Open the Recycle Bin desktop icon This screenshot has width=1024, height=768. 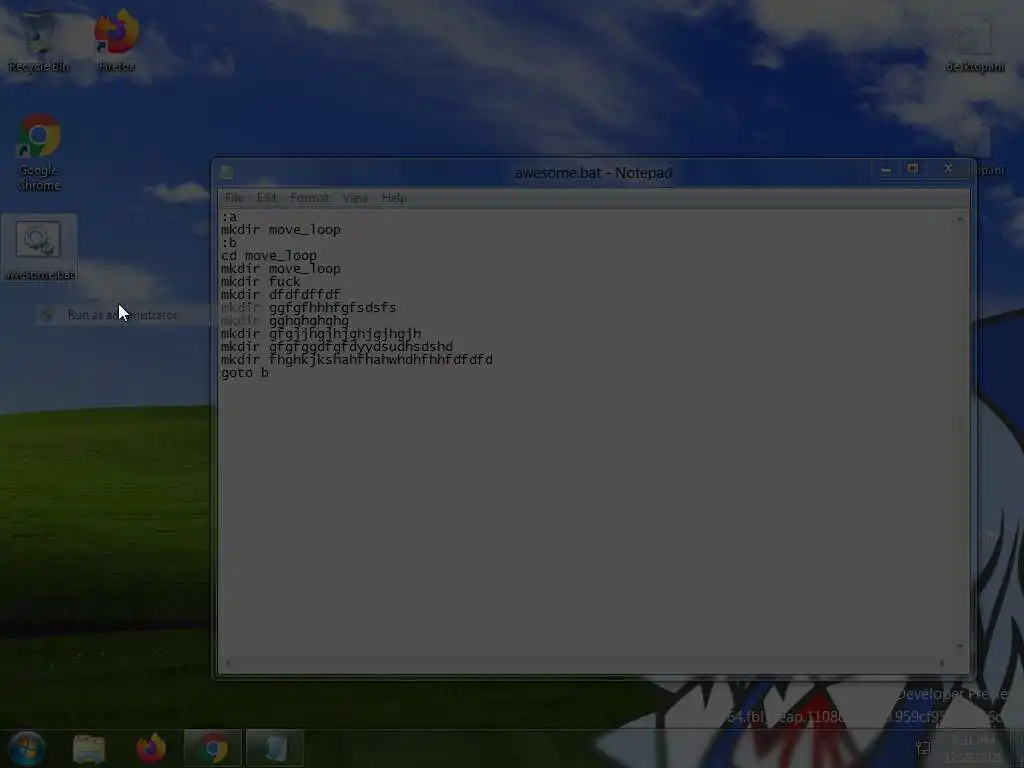click(39, 40)
